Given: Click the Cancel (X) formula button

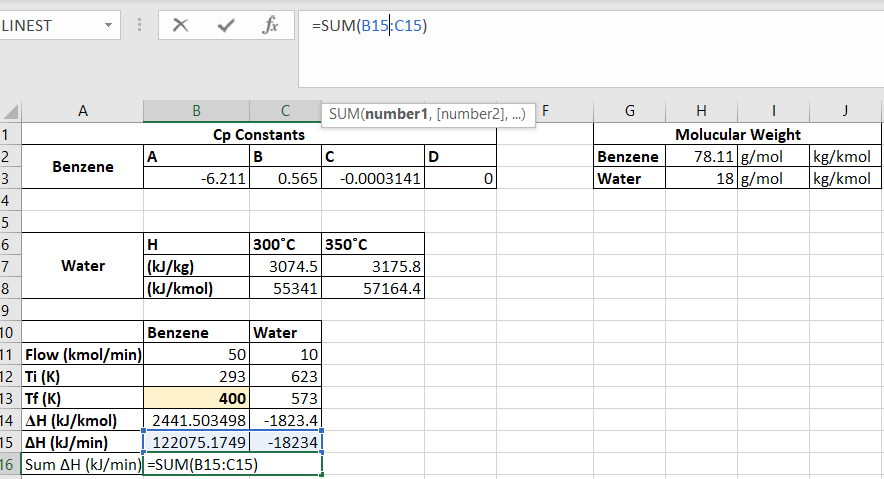Looking at the screenshot, I should pyautogui.click(x=180, y=26).
